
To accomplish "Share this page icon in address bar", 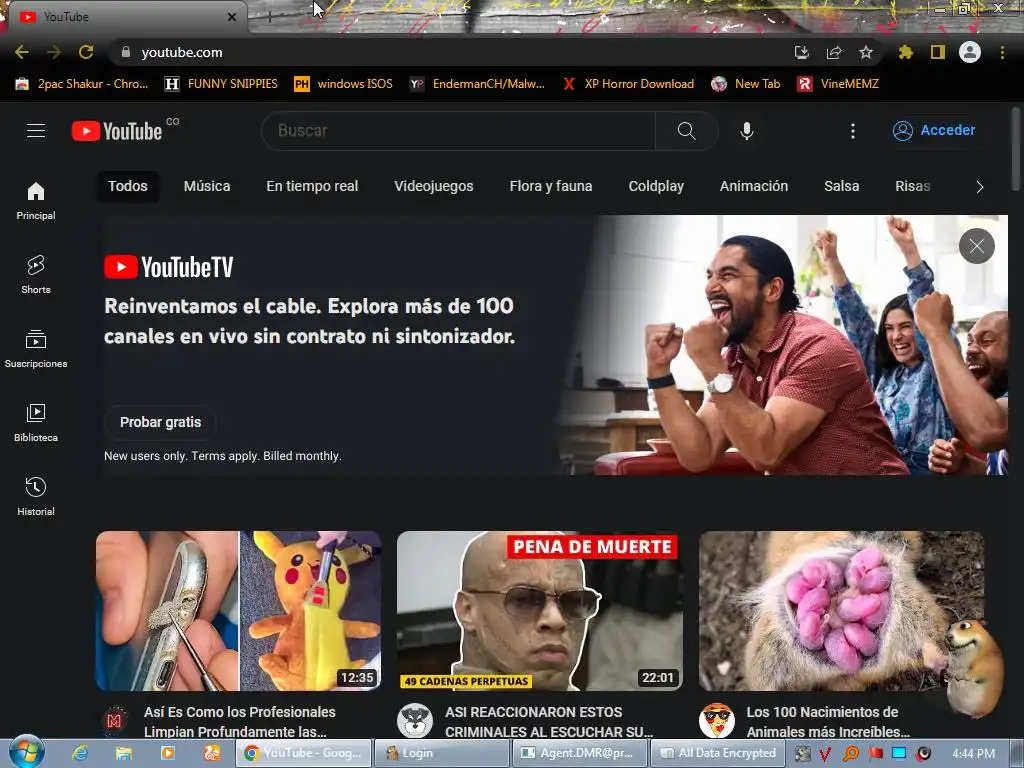I will point(834,52).
